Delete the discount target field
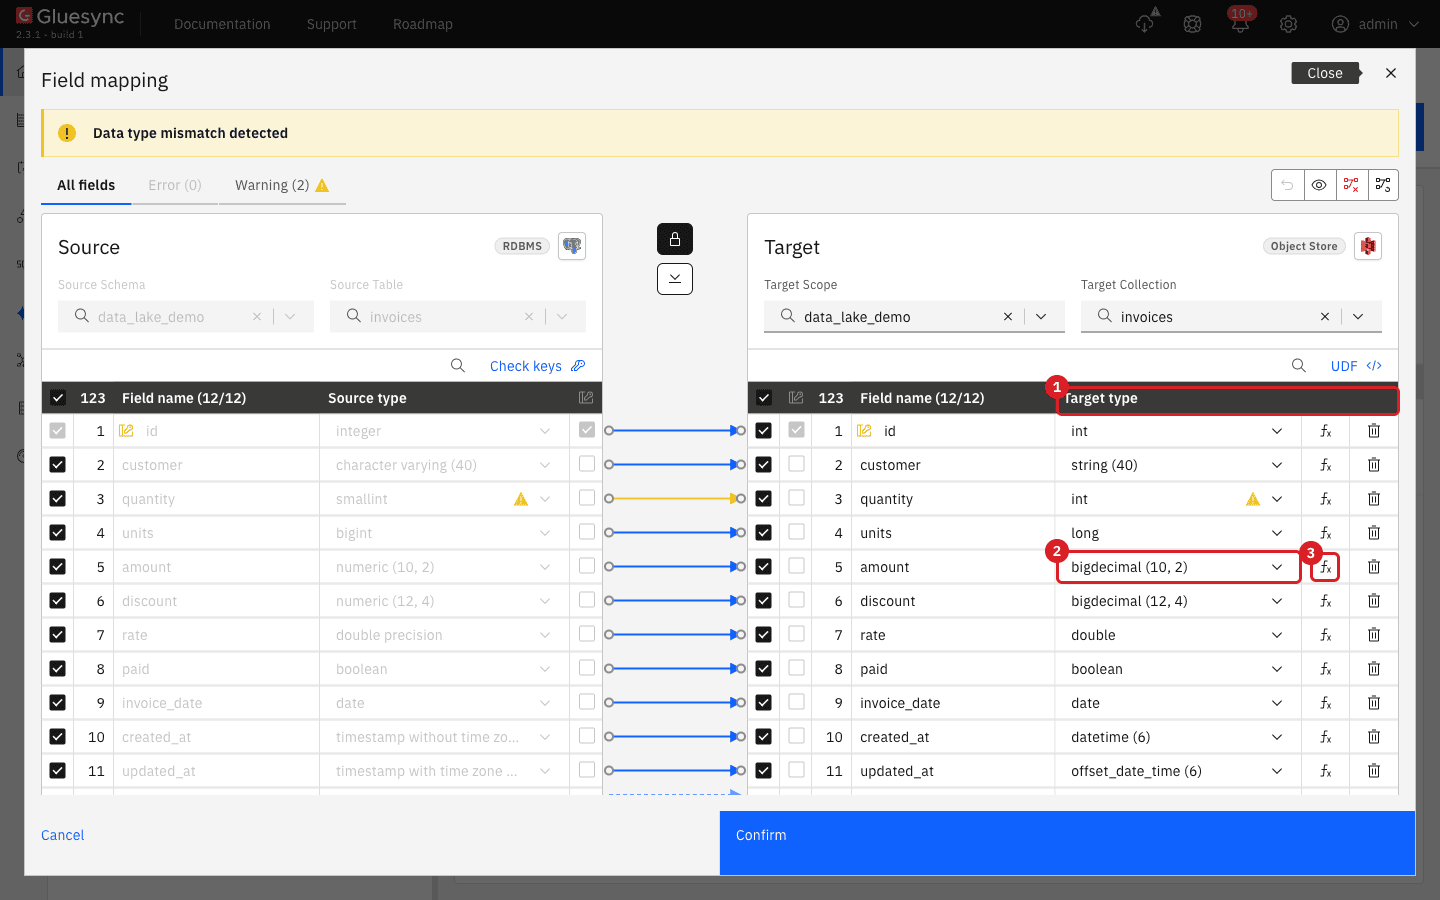This screenshot has width=1440, height=900. (1374, 601)
